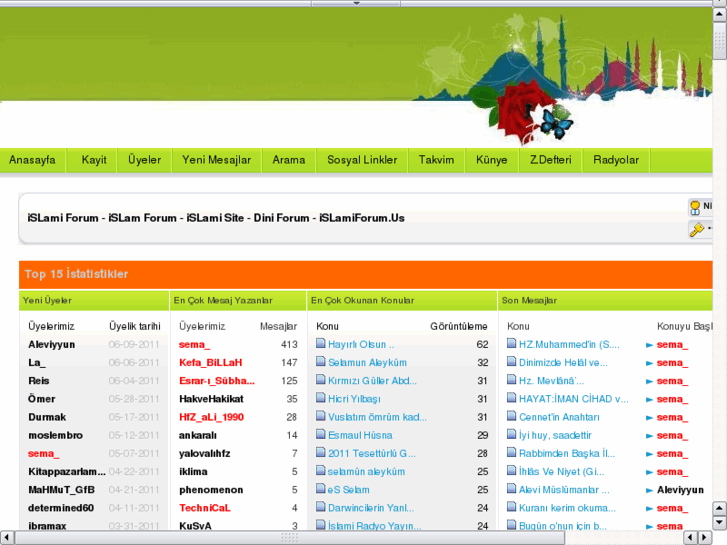This screenshot has height=545, width=727.
Task: Open the Üyeler members list
Action: (144, 160)
